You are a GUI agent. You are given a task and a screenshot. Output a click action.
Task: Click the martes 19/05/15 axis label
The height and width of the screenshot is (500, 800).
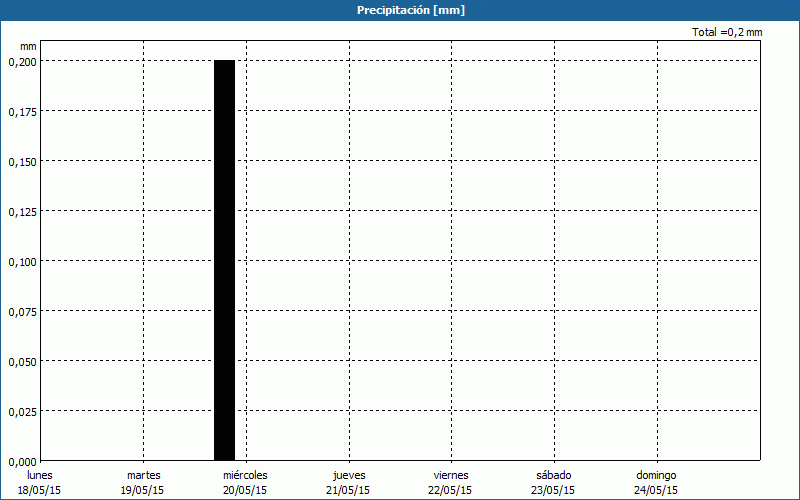143,482
